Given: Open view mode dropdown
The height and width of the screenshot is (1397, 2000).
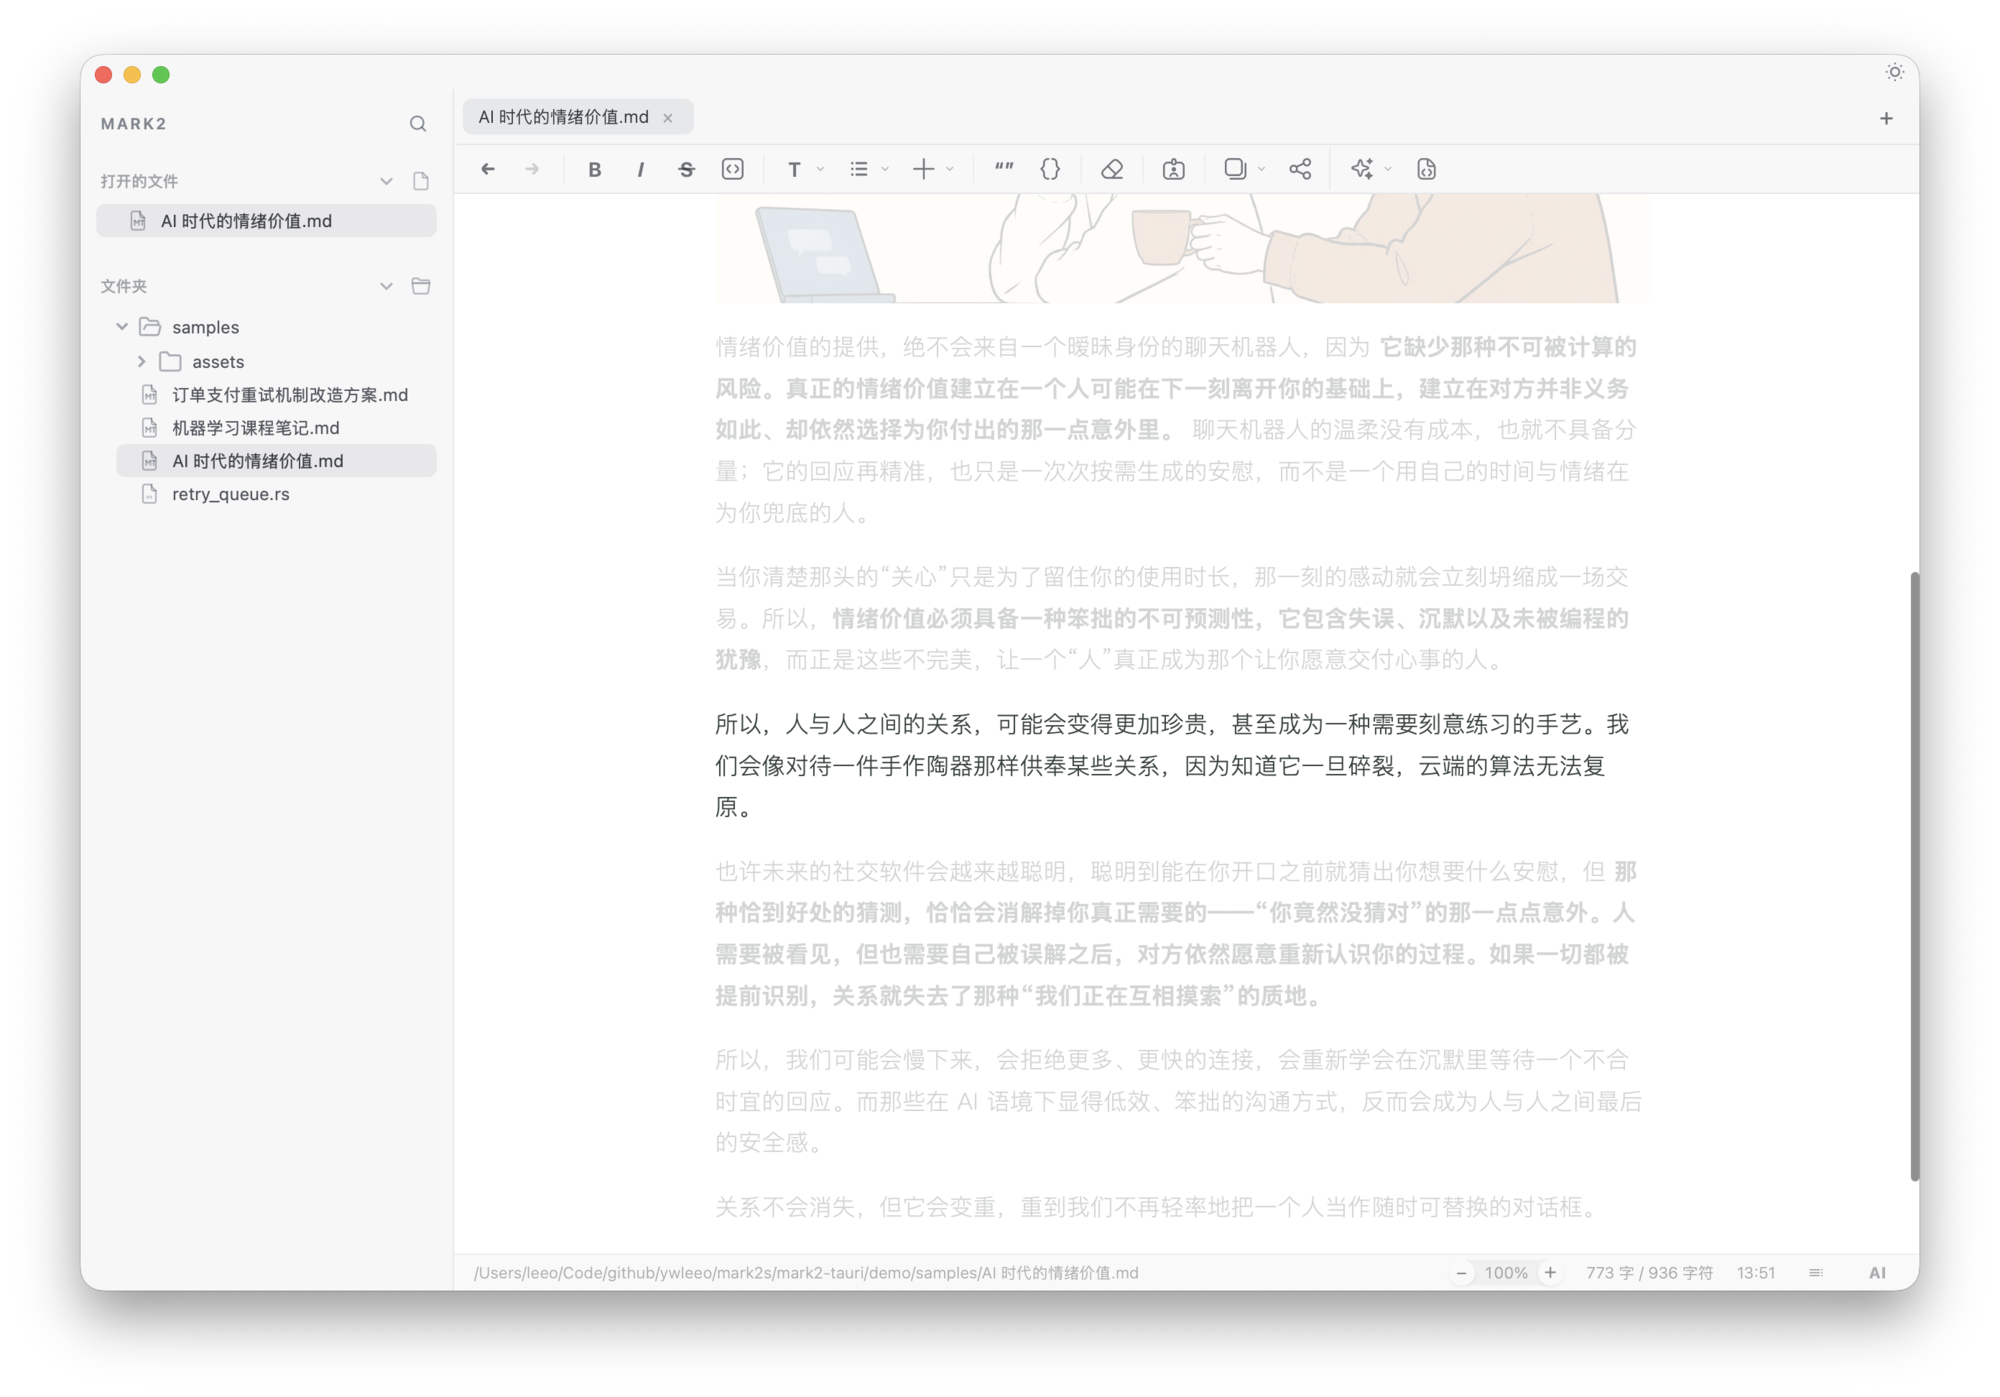Looking at the screenshot, I should point(1245,169).
